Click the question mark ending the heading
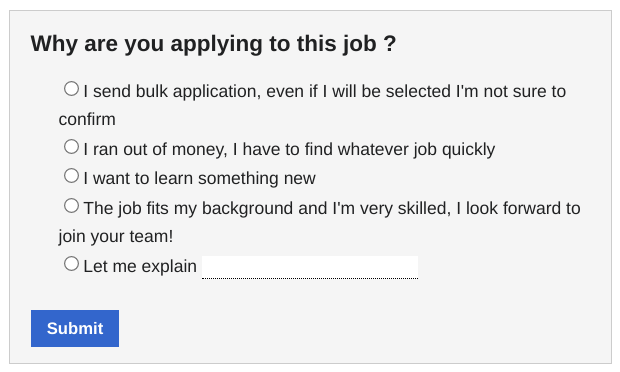This screenshot has height=372, width=620. click(x=390, y=43)
